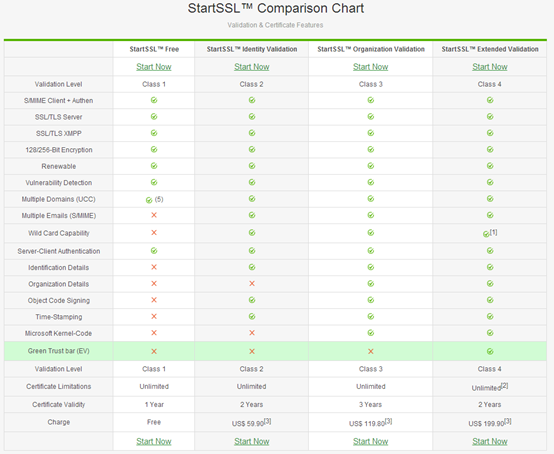Click Renewable check in Free column

(x=154, y=166)
